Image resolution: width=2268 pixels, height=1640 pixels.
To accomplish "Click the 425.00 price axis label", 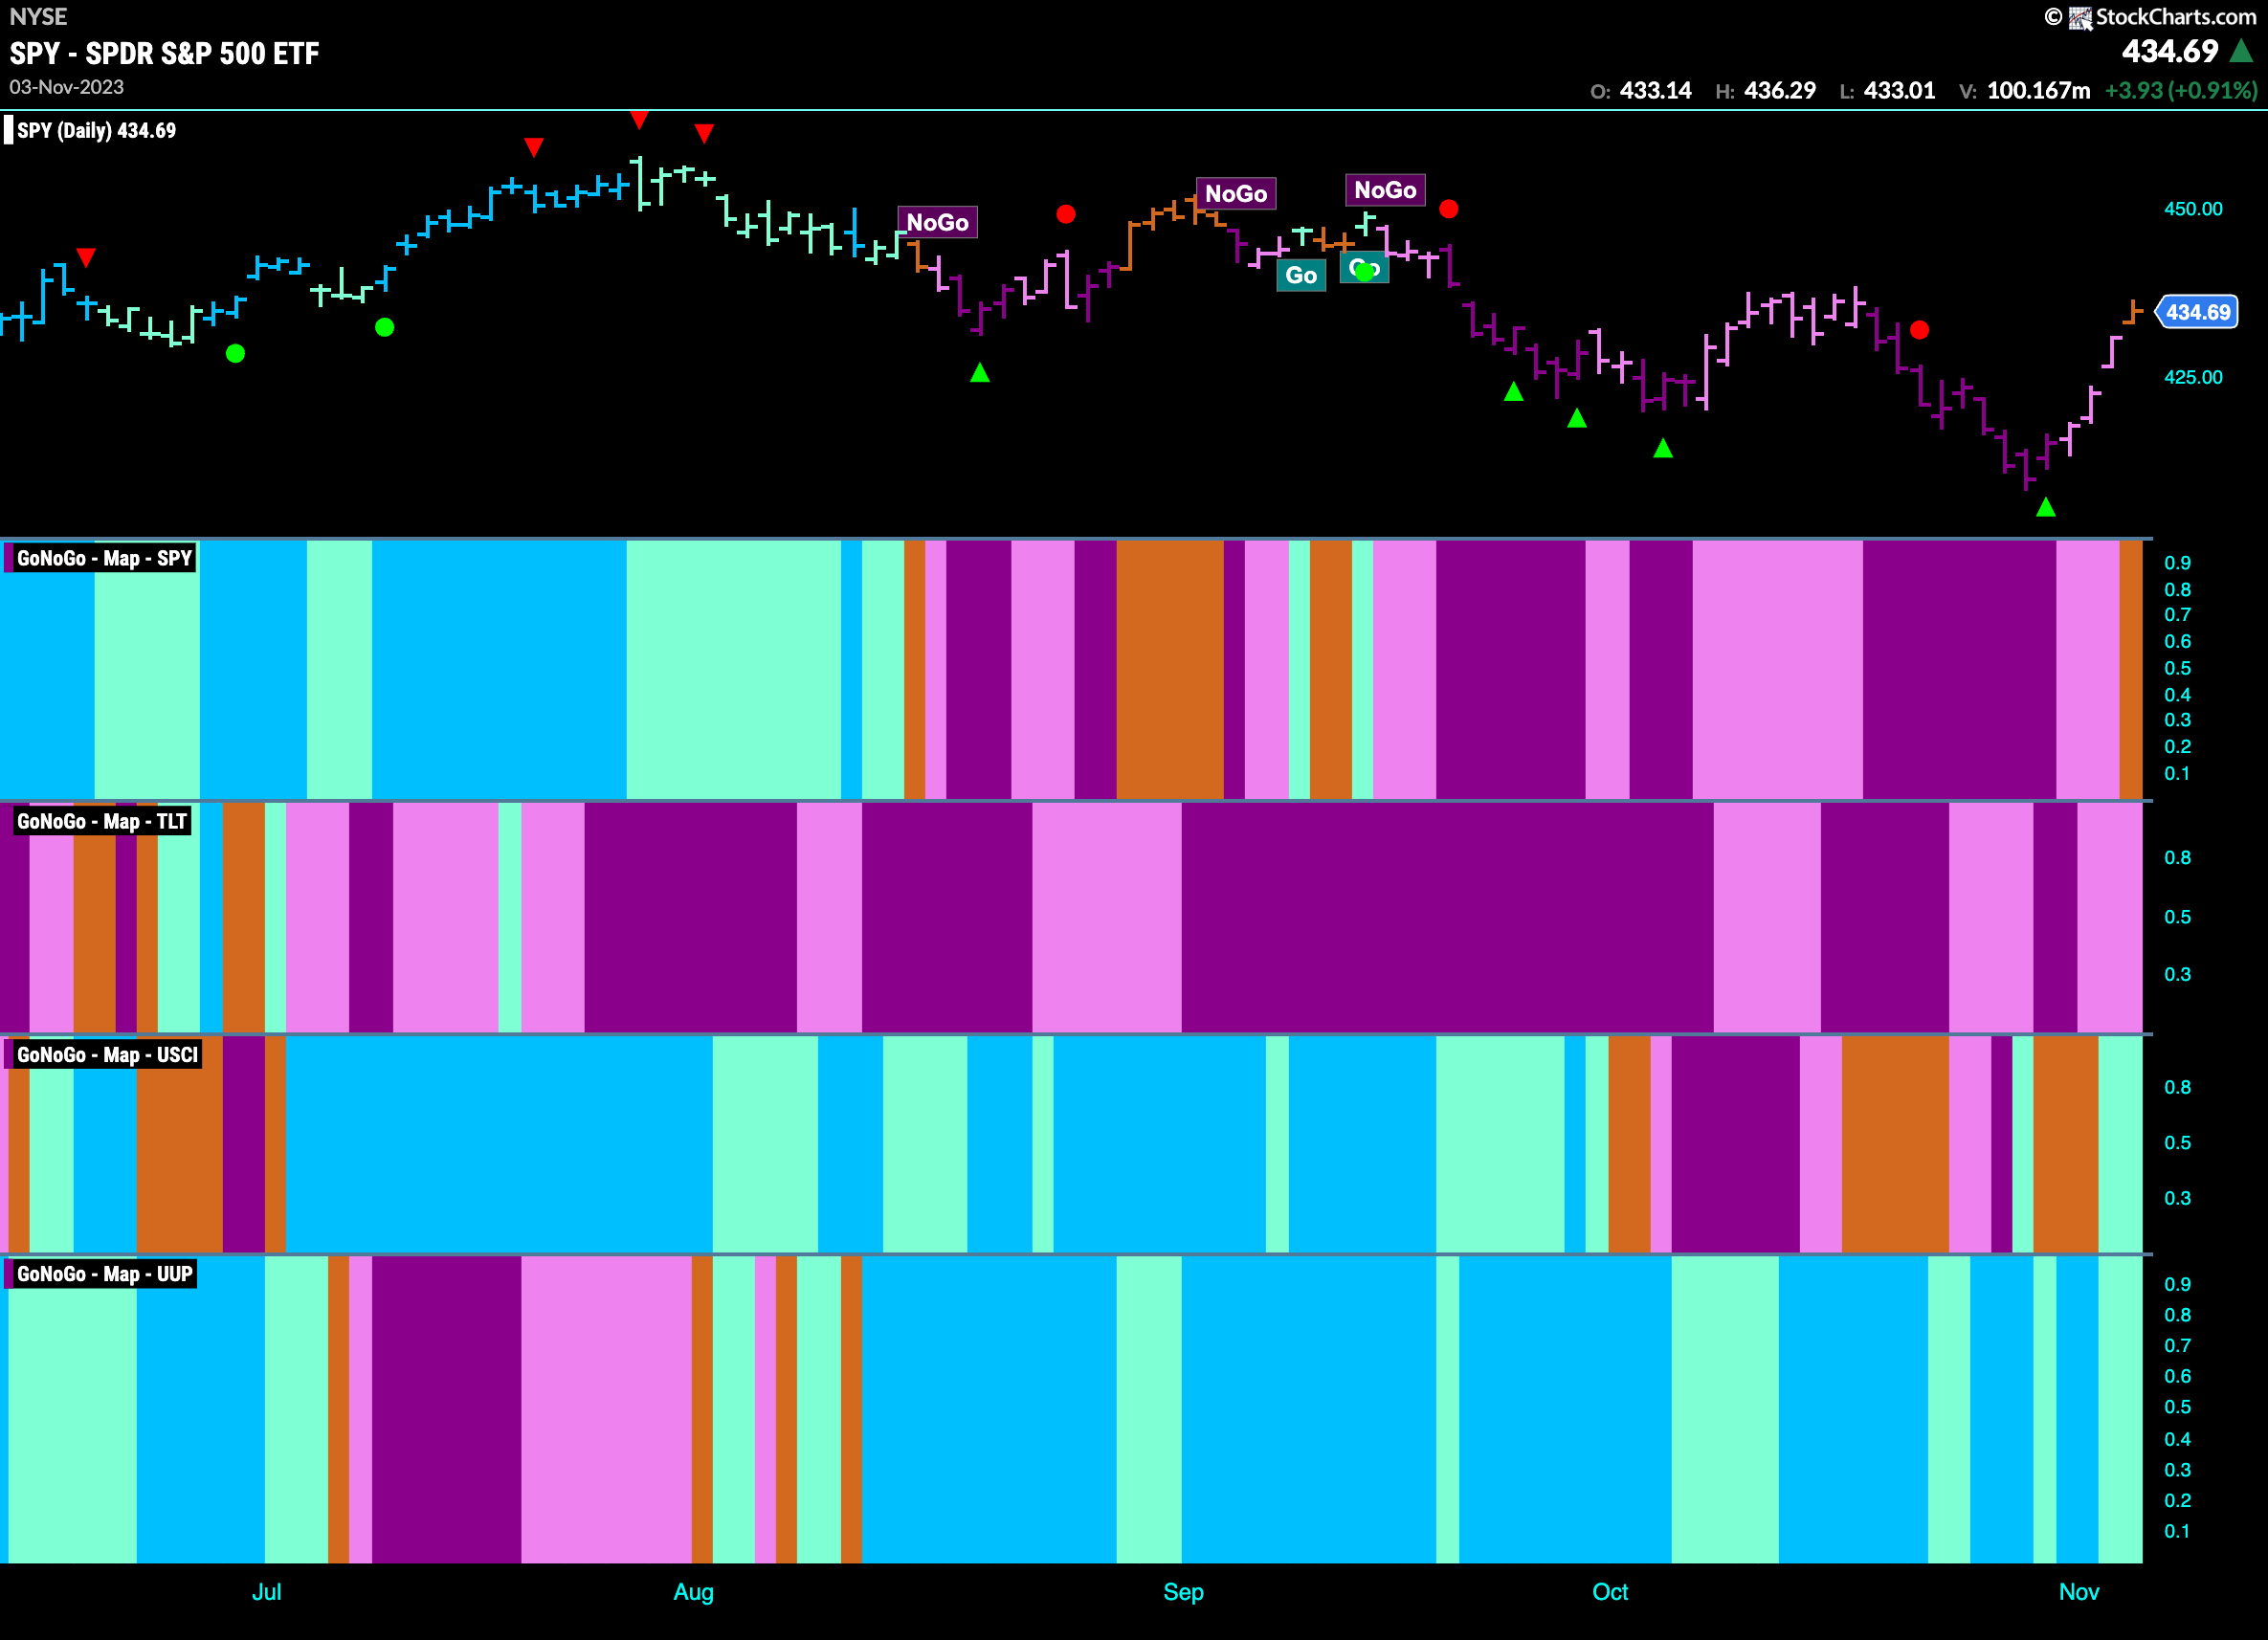I will 2193,377.
